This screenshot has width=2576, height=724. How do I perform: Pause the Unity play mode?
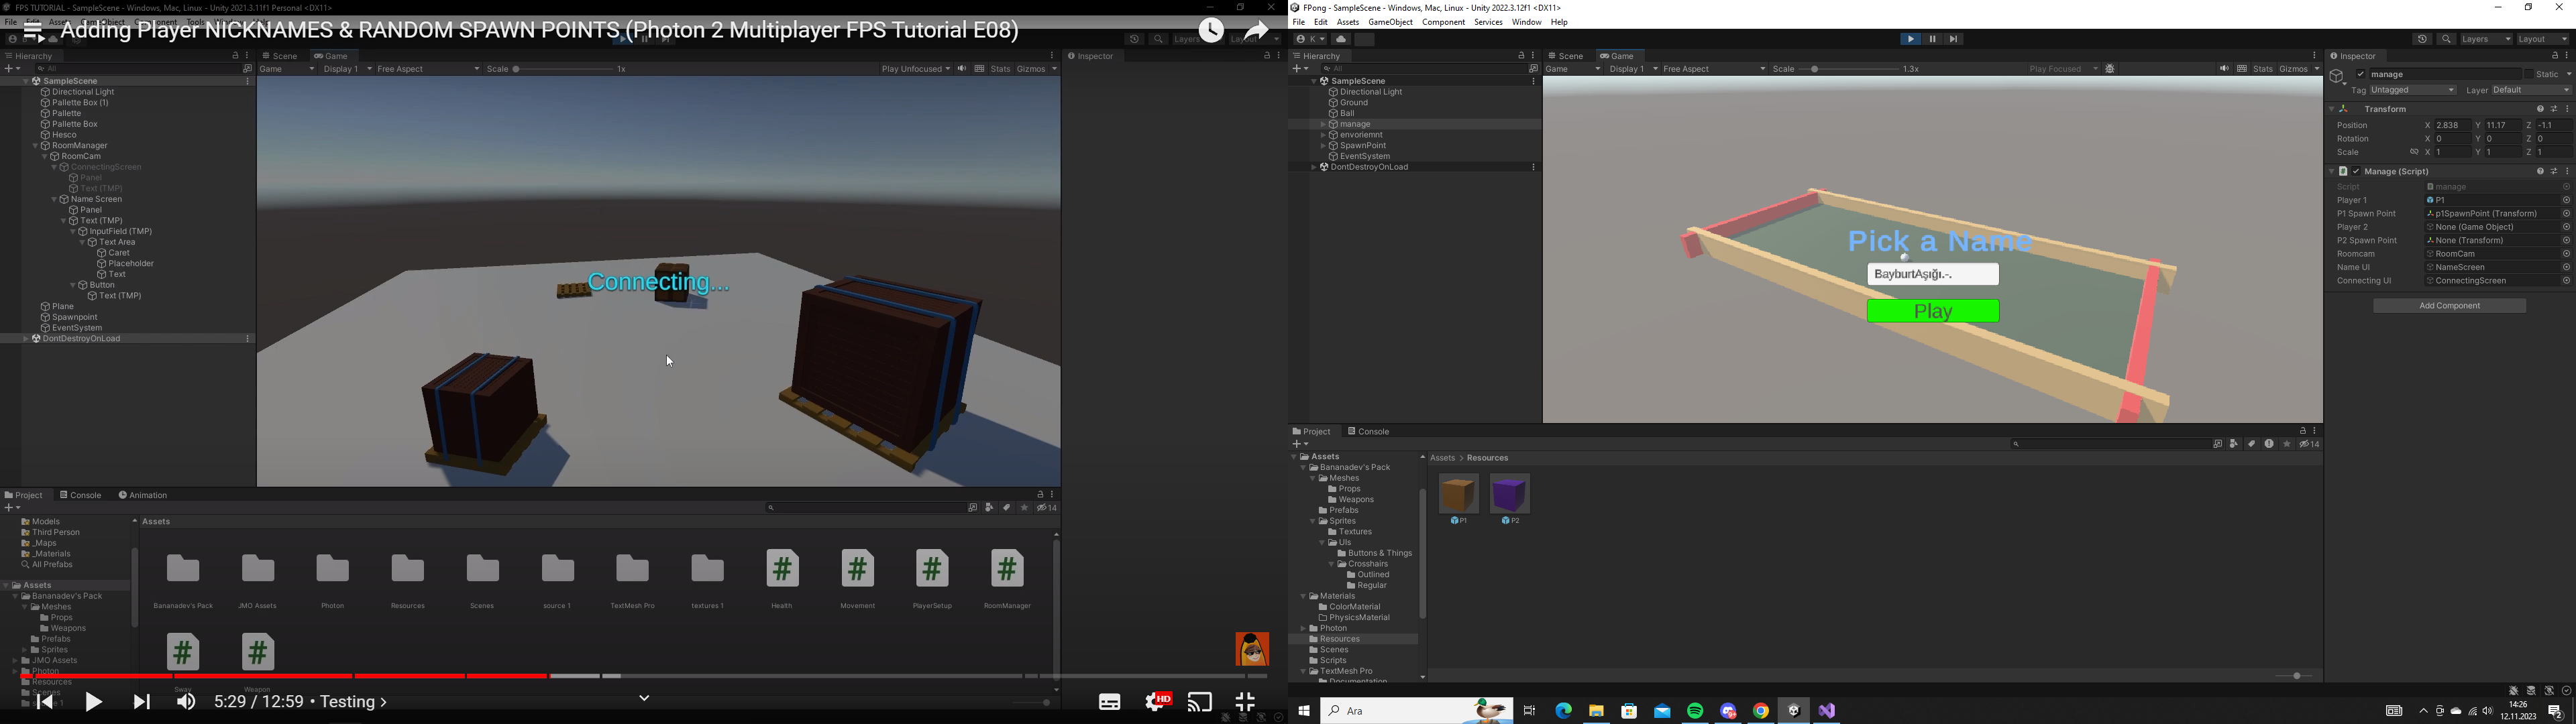tap(1932, 39)
